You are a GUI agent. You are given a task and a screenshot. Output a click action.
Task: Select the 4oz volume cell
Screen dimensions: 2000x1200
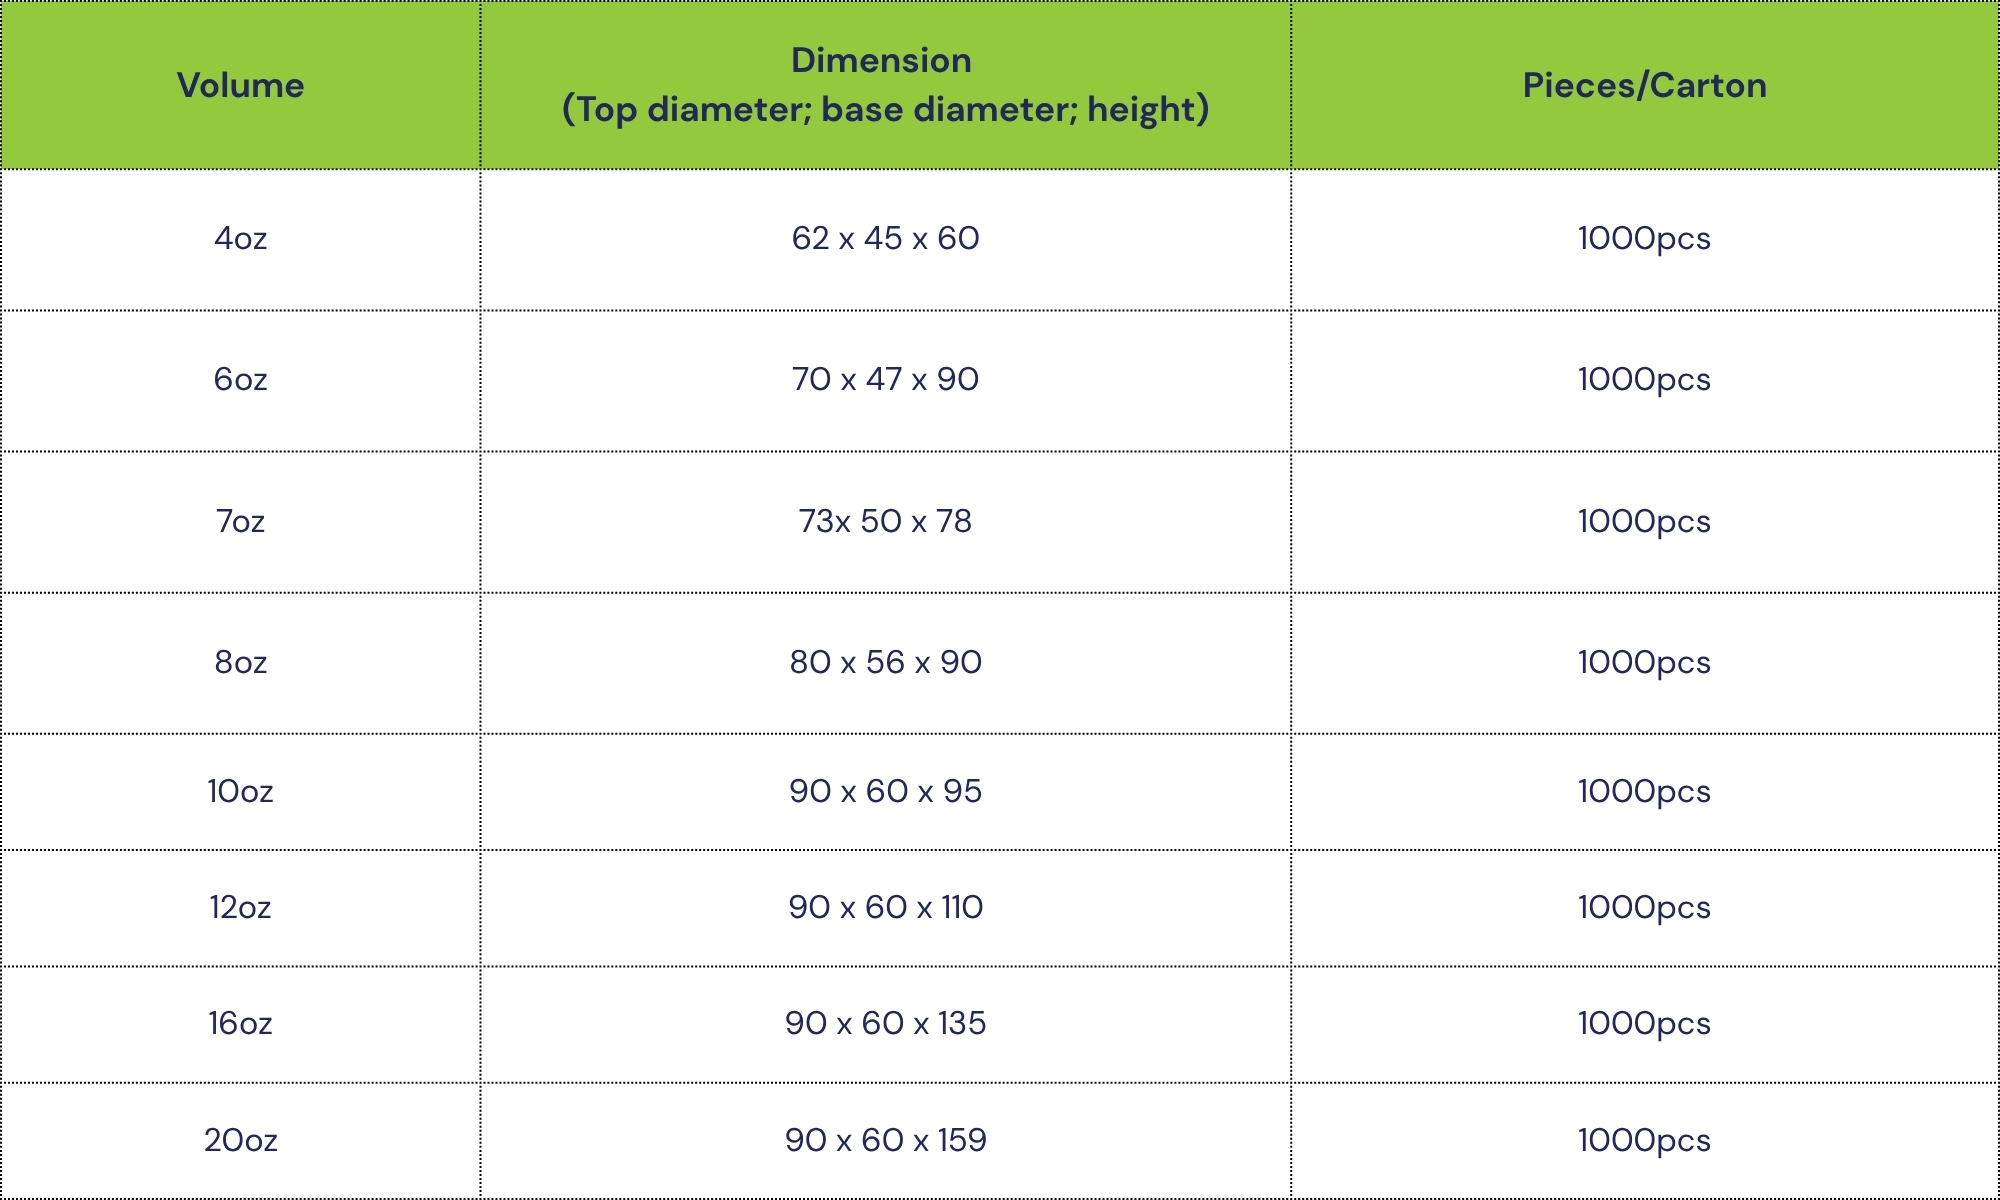(x=240, y=239)
